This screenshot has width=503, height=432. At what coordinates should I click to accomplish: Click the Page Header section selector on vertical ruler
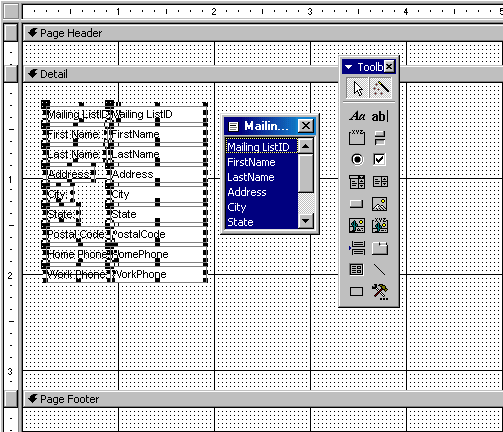click(x=11, y=33)
